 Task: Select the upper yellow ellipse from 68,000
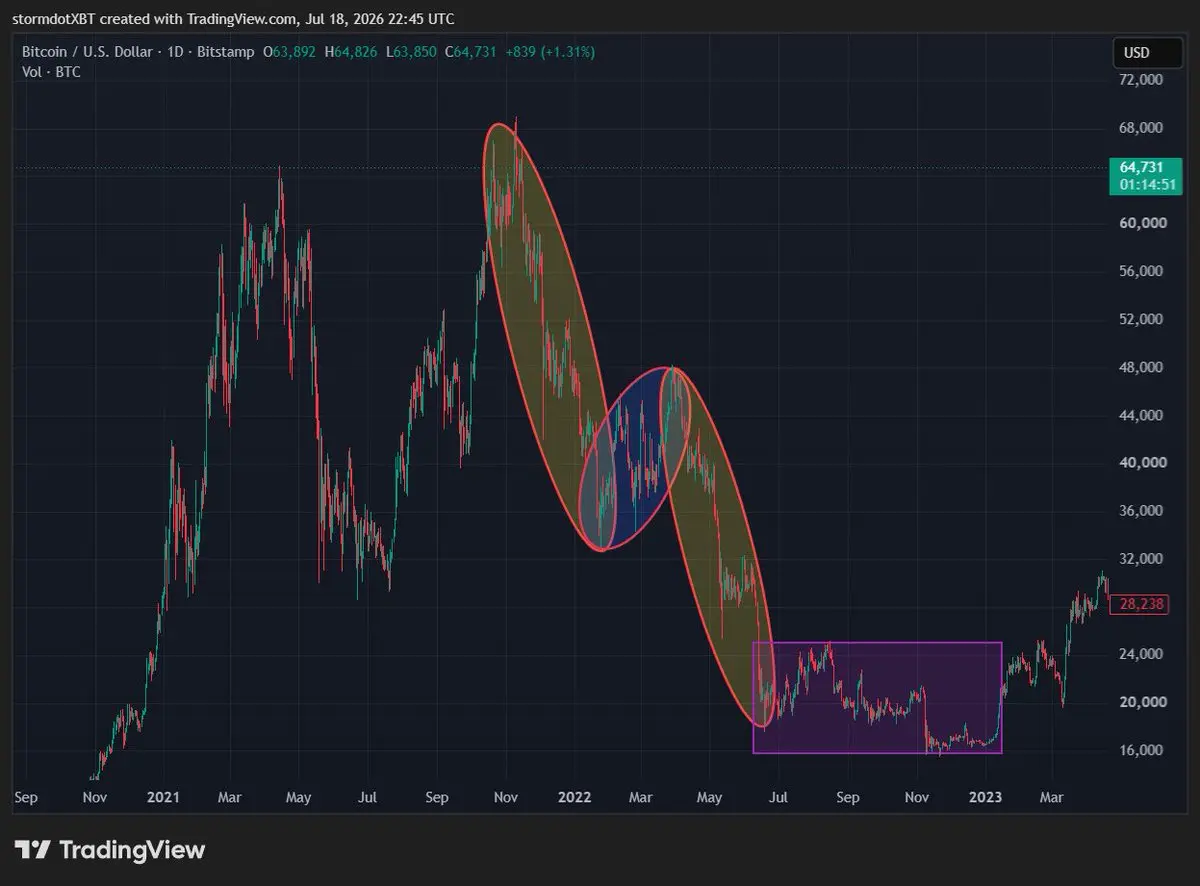549,337
